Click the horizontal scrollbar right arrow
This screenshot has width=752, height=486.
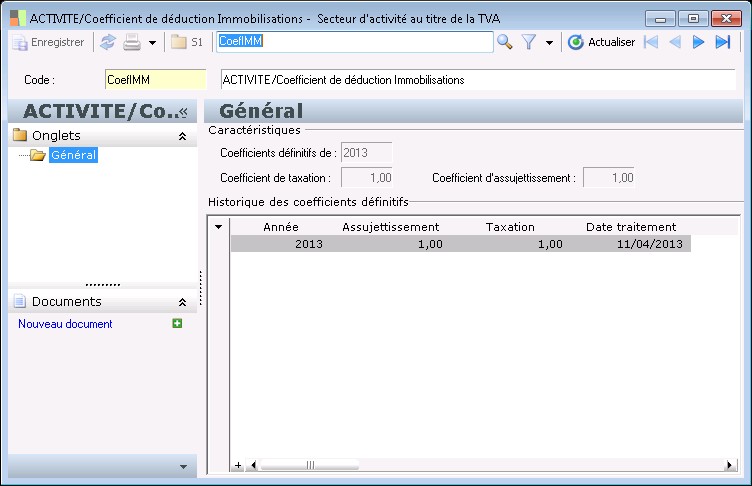coord(729,465)
